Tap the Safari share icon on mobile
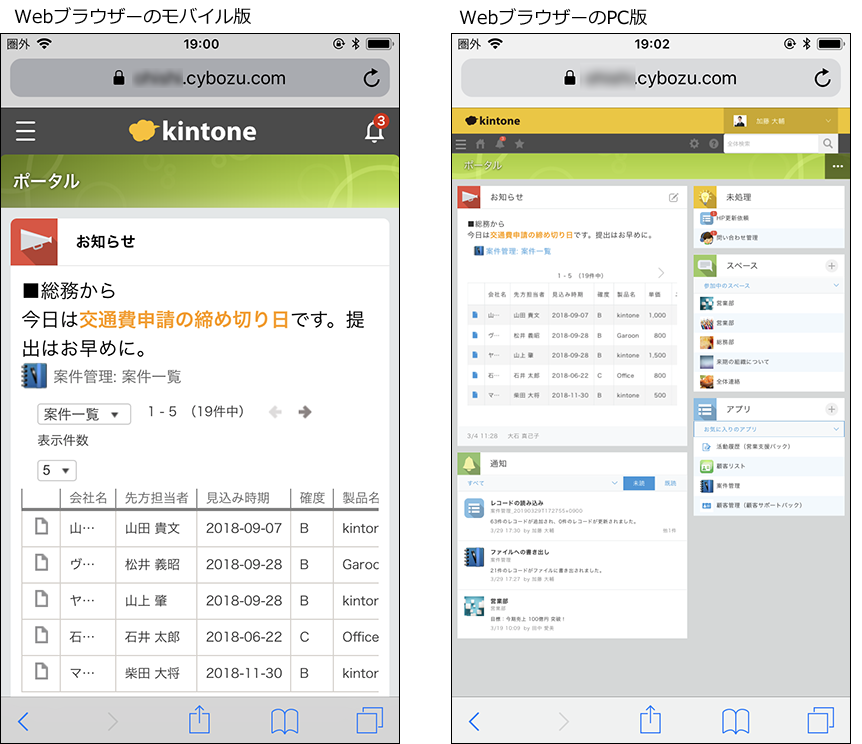 pyautogui.click(x=198, y=719)
